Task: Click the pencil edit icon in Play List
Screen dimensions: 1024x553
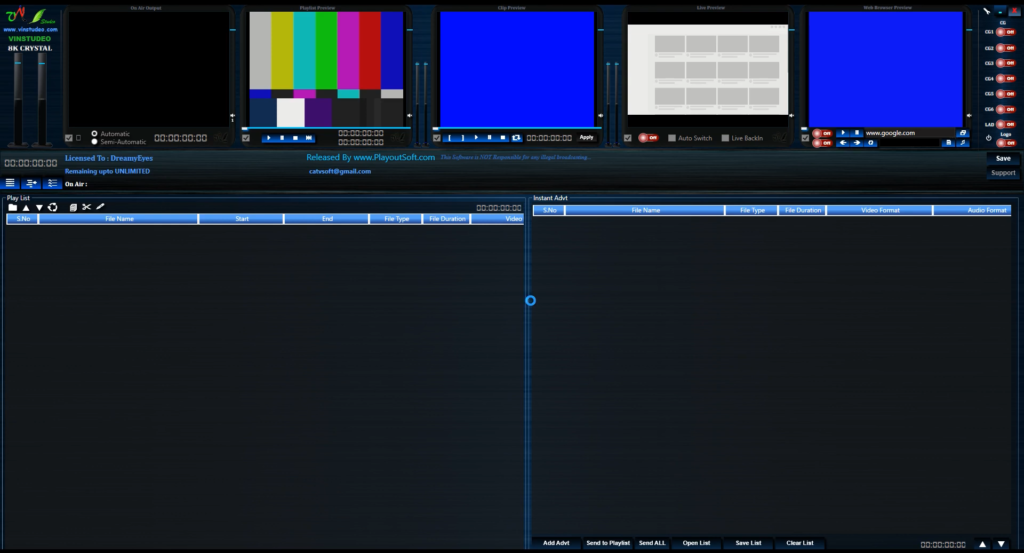Action: pyautogui.click(x=100, y=207)
